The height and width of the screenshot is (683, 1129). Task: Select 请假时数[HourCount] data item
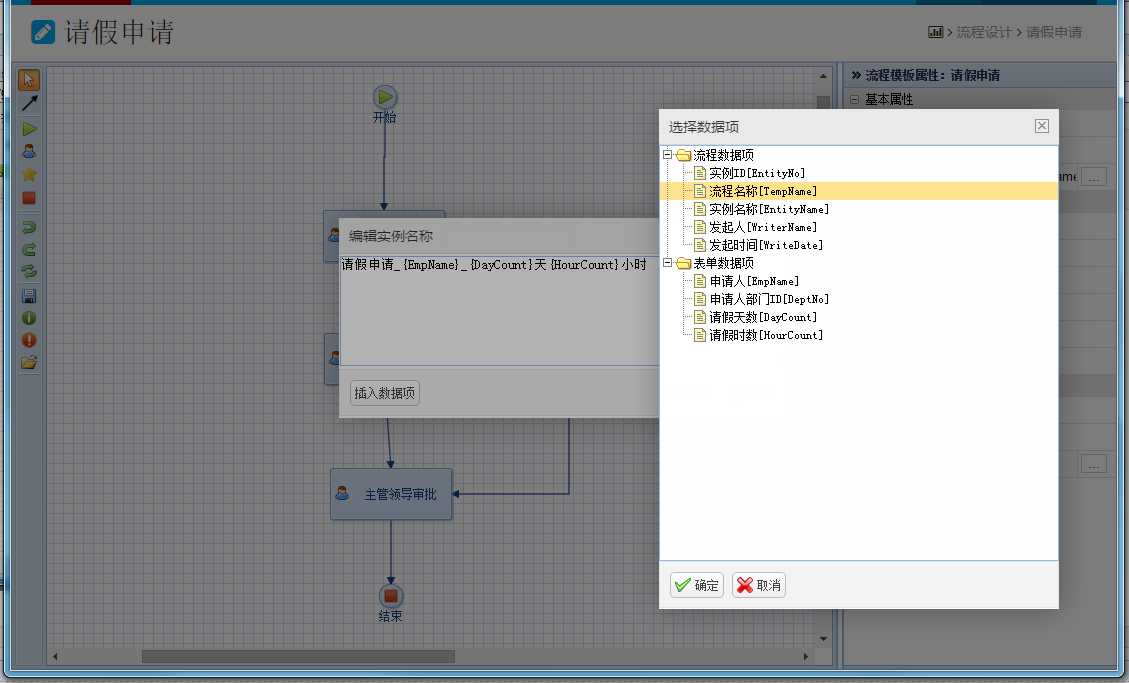click(766, 335)
